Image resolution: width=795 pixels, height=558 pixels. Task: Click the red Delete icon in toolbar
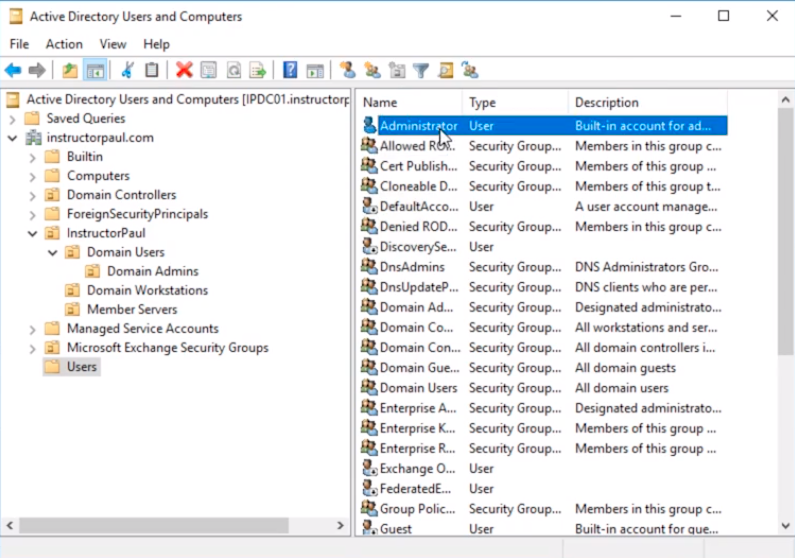[184, 70]
